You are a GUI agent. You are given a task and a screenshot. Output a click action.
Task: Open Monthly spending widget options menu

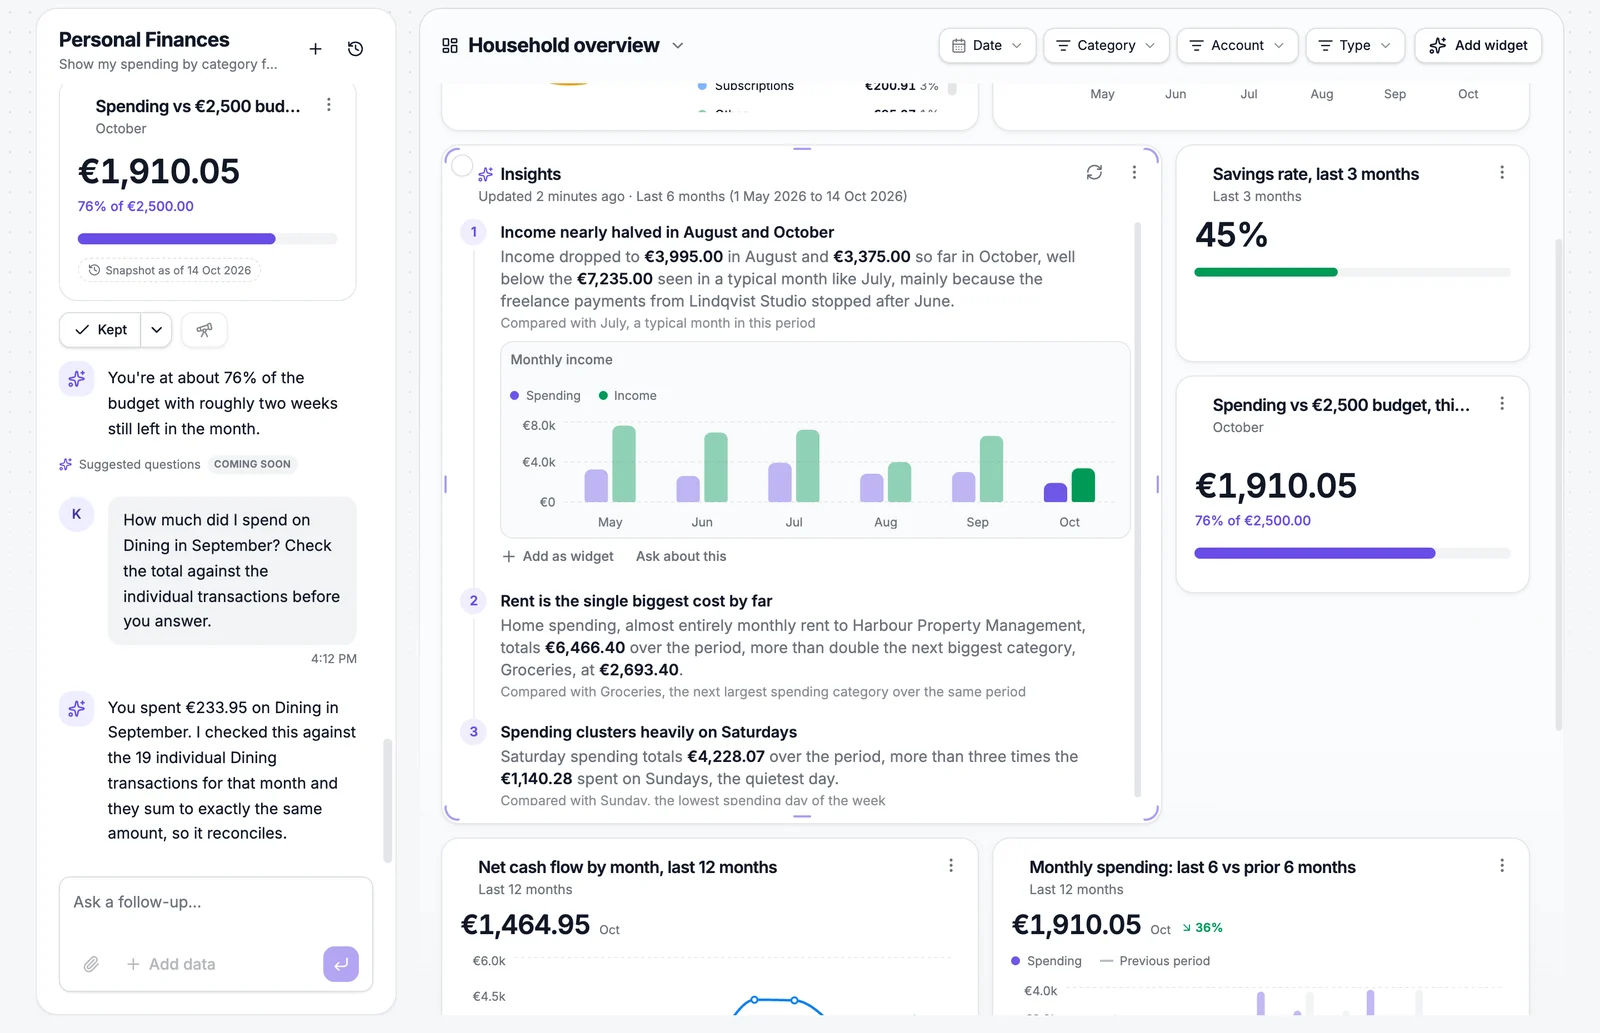coord(1502,865)
